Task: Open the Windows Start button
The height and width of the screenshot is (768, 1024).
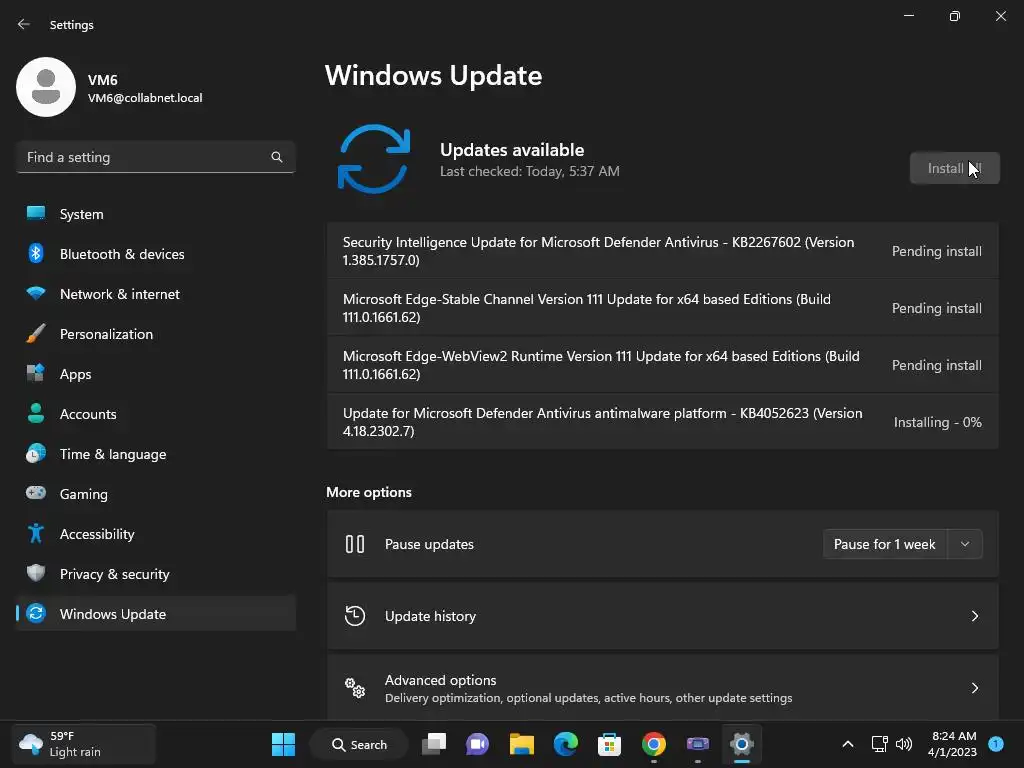Action: coord(283,744)
